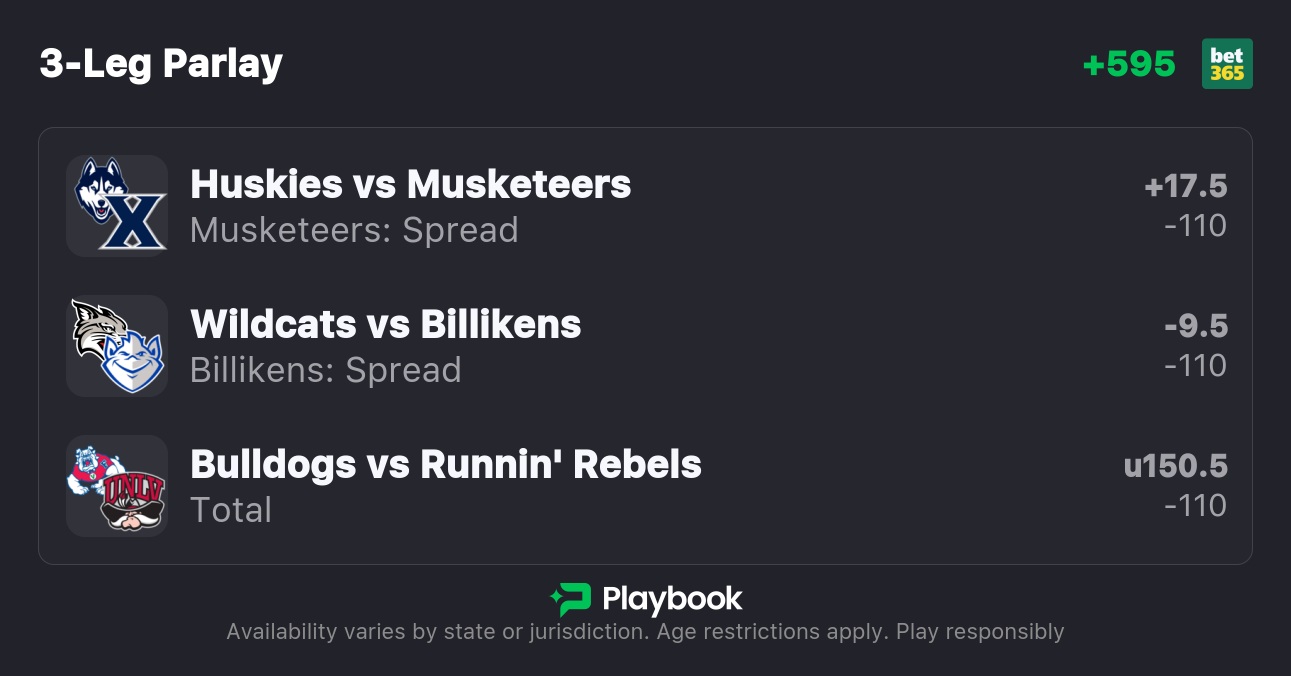Click the -110 odds for Musketeers leg
This screenshot has height=676, width=1291.
[x=1195, y=226]
